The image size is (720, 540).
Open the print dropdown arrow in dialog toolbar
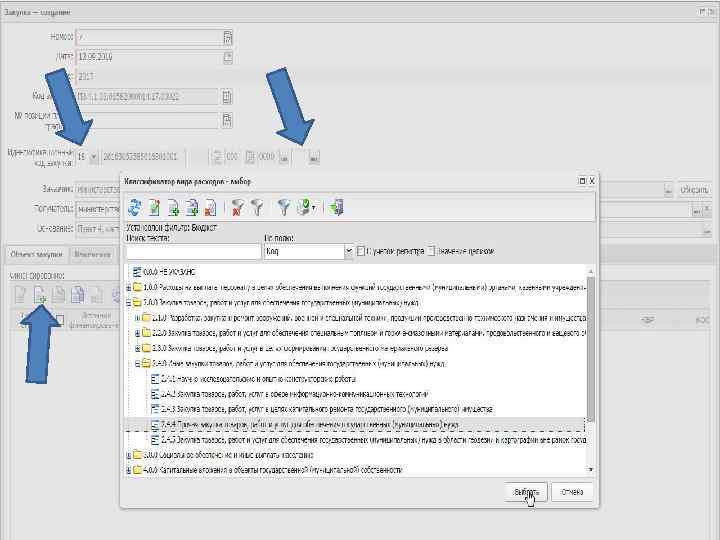314,208
